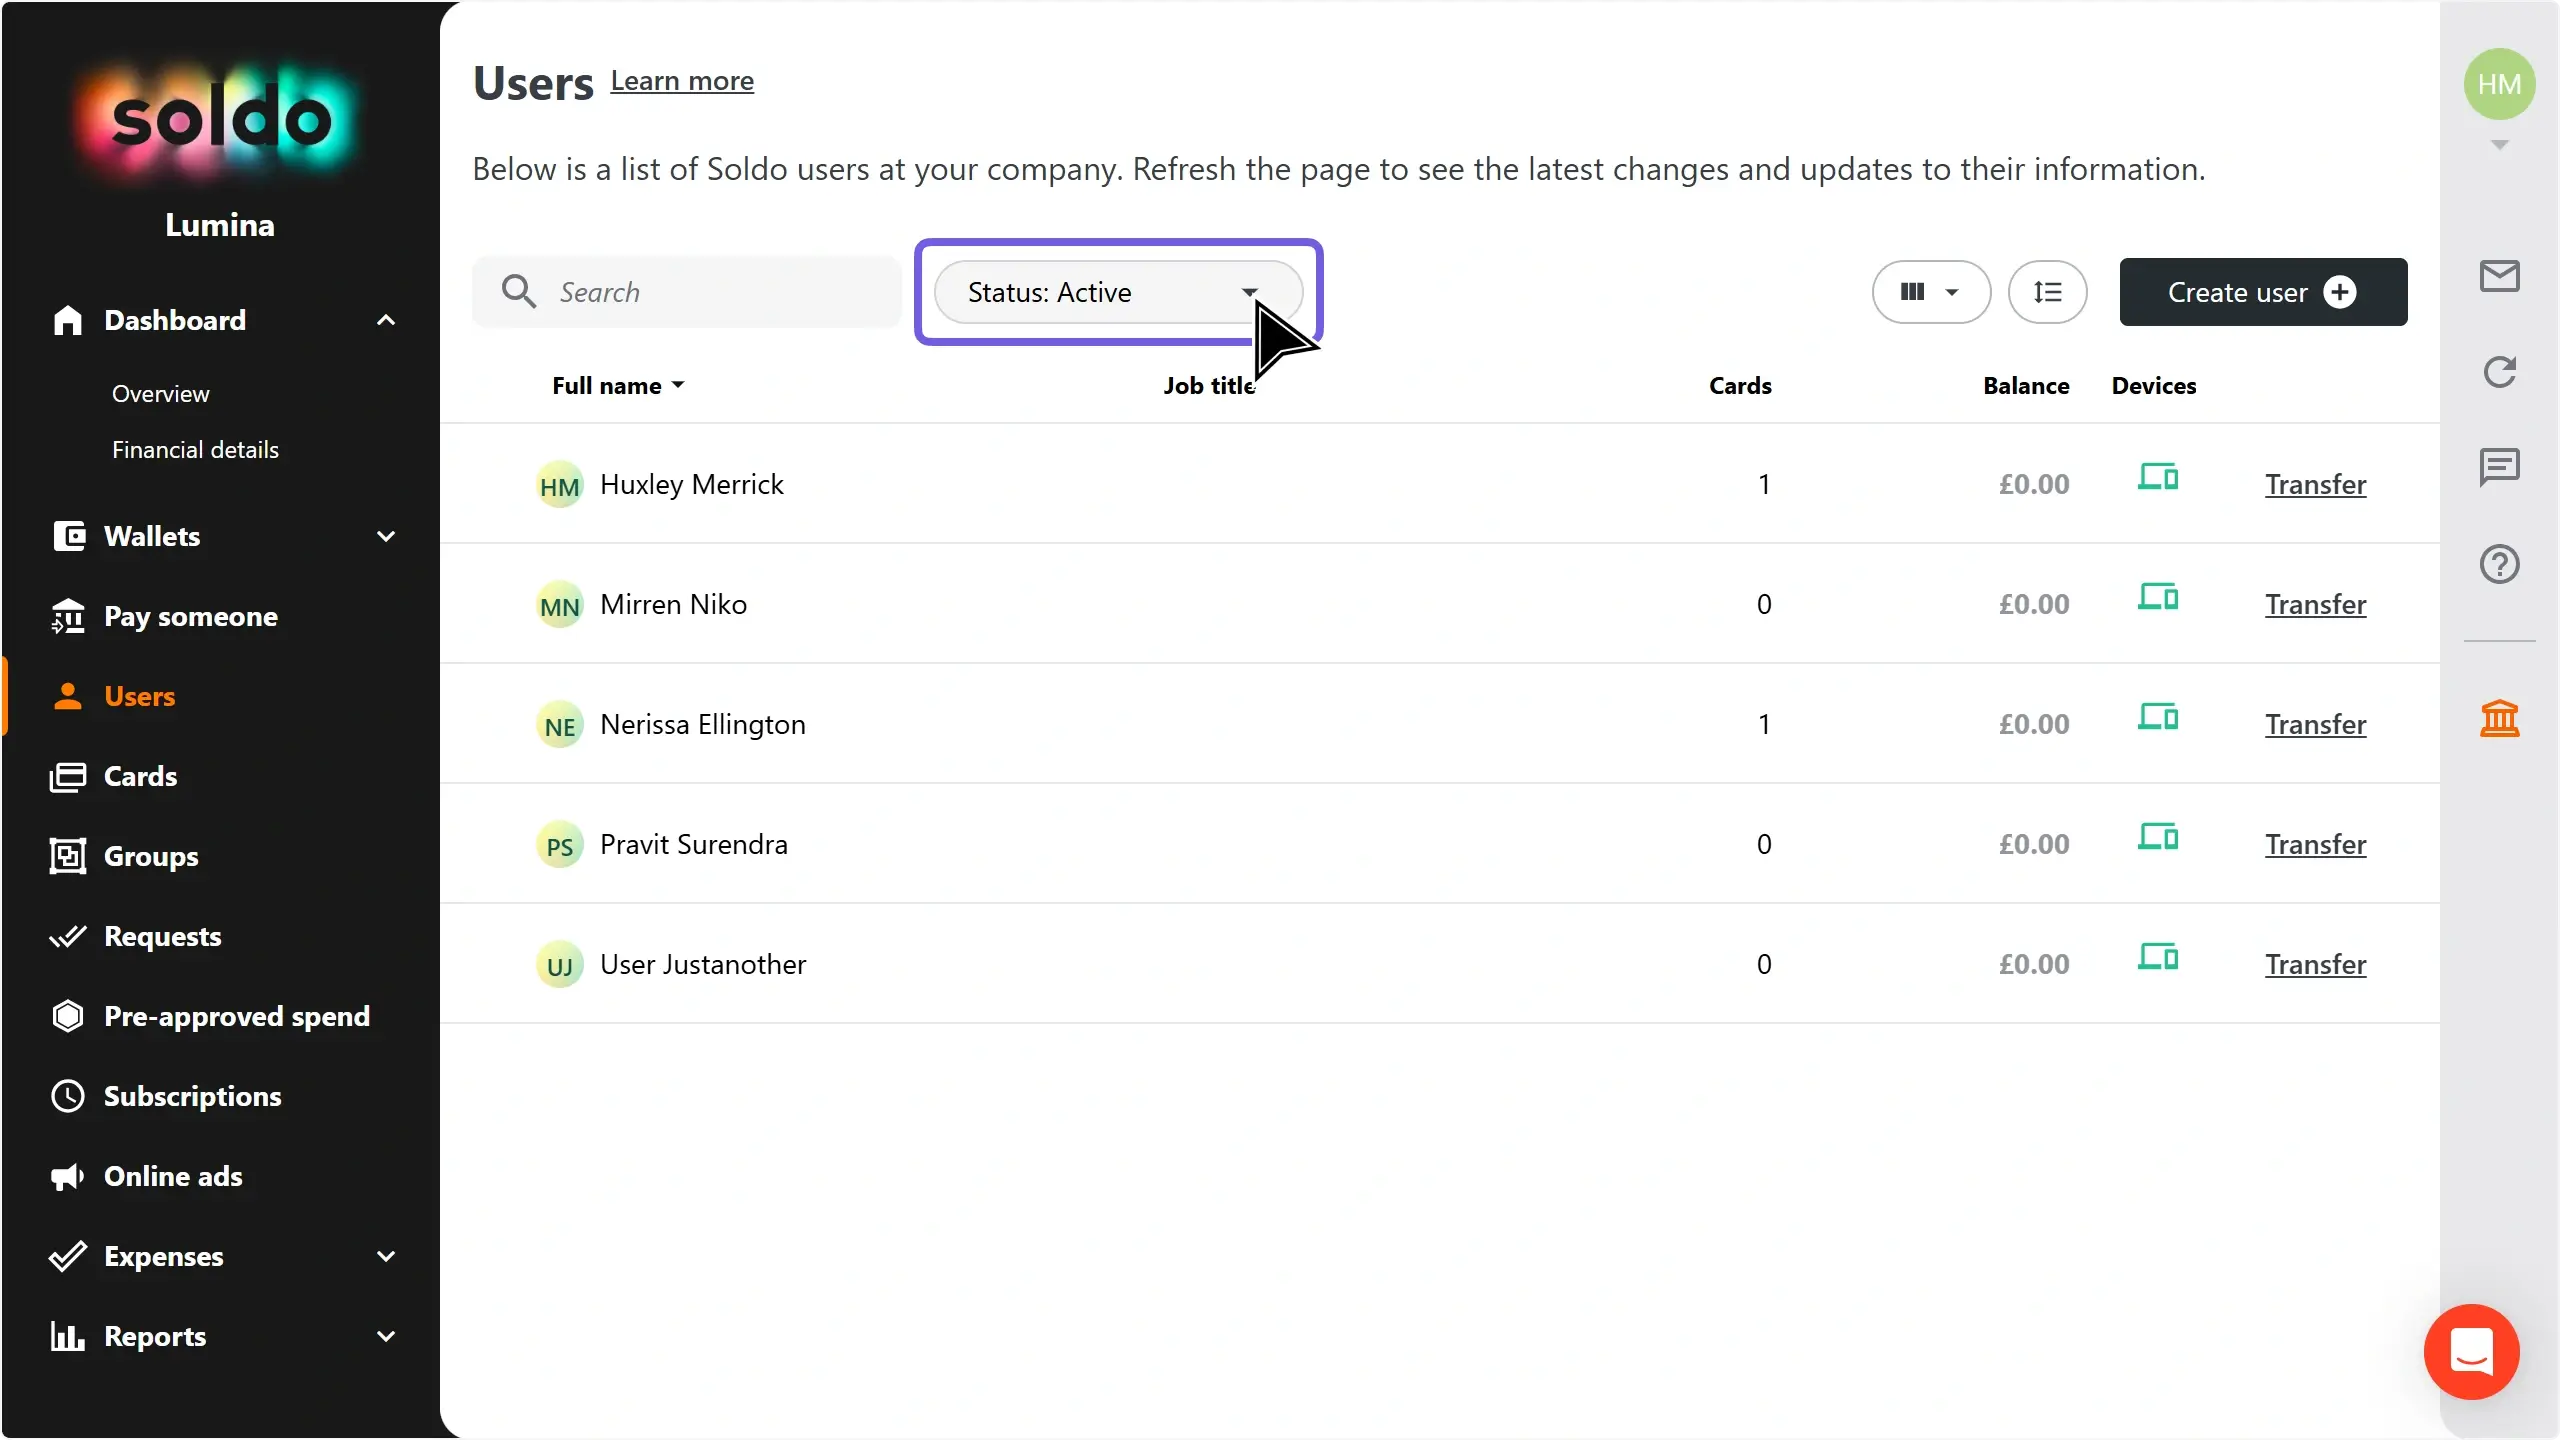Click the HM profile avatar at top right

click(2499, 84)
